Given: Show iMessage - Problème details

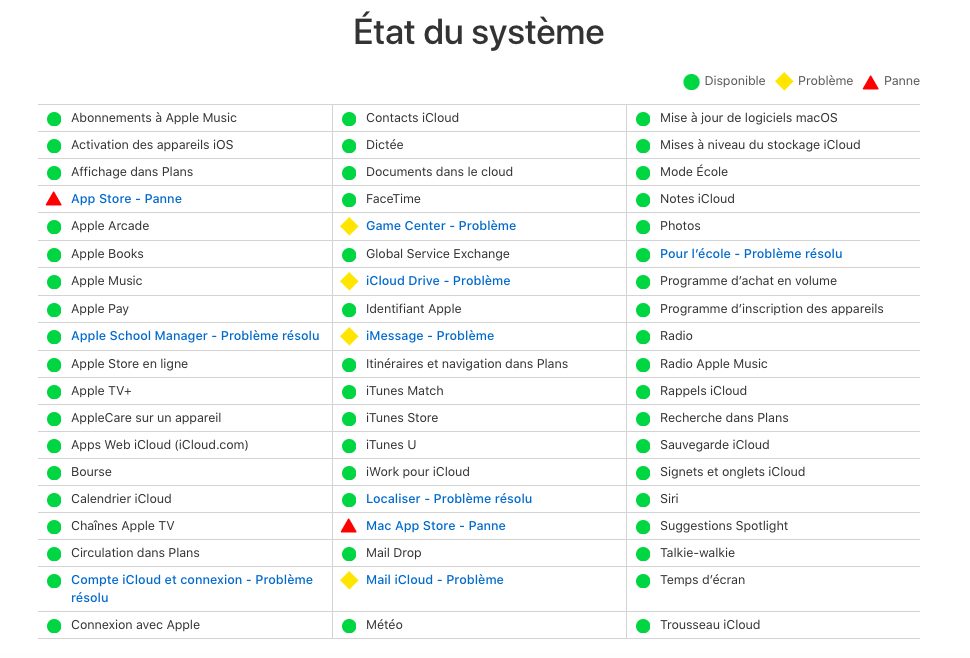Looking at the screenshot, I should [430, 336].
